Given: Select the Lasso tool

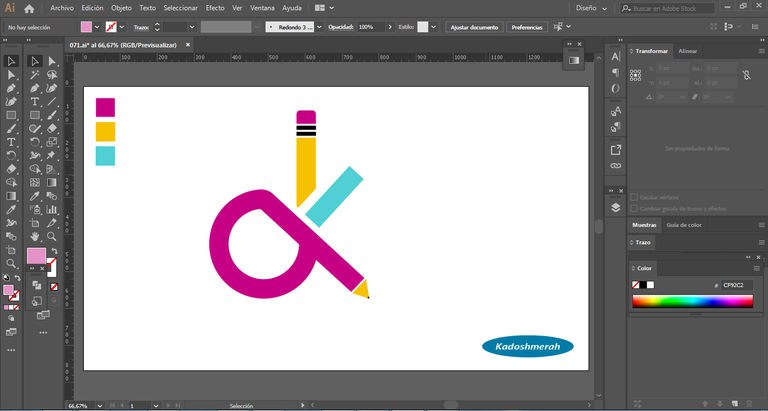Looking at the screenshot, I should [x=52, y=75].
